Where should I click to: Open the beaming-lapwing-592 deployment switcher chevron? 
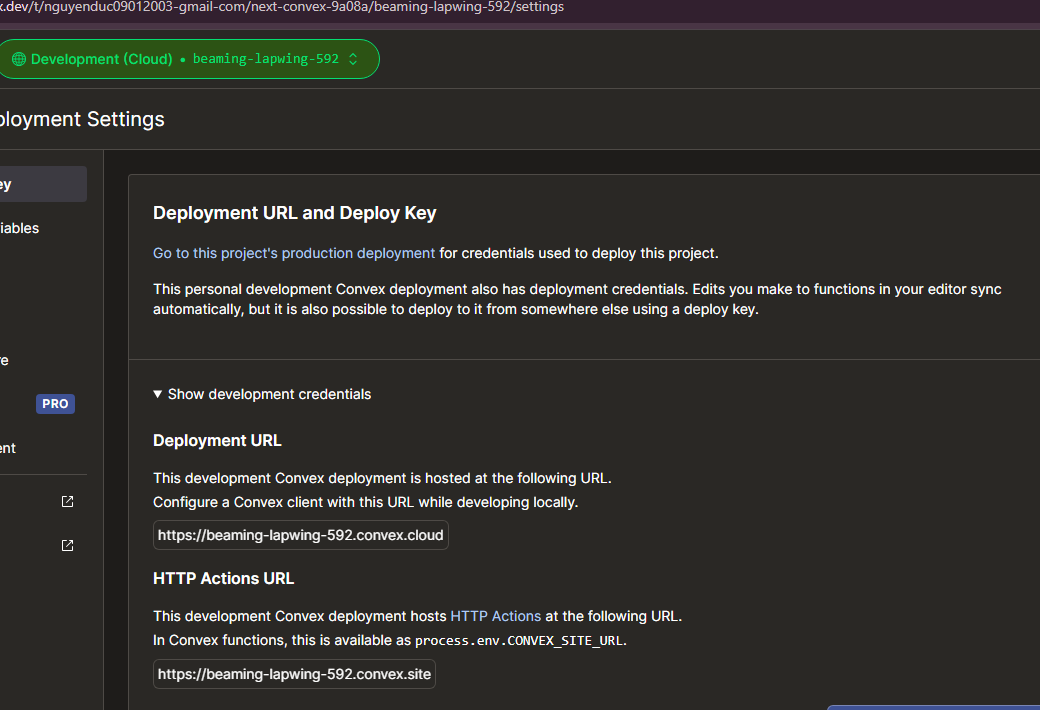[354, 59]
